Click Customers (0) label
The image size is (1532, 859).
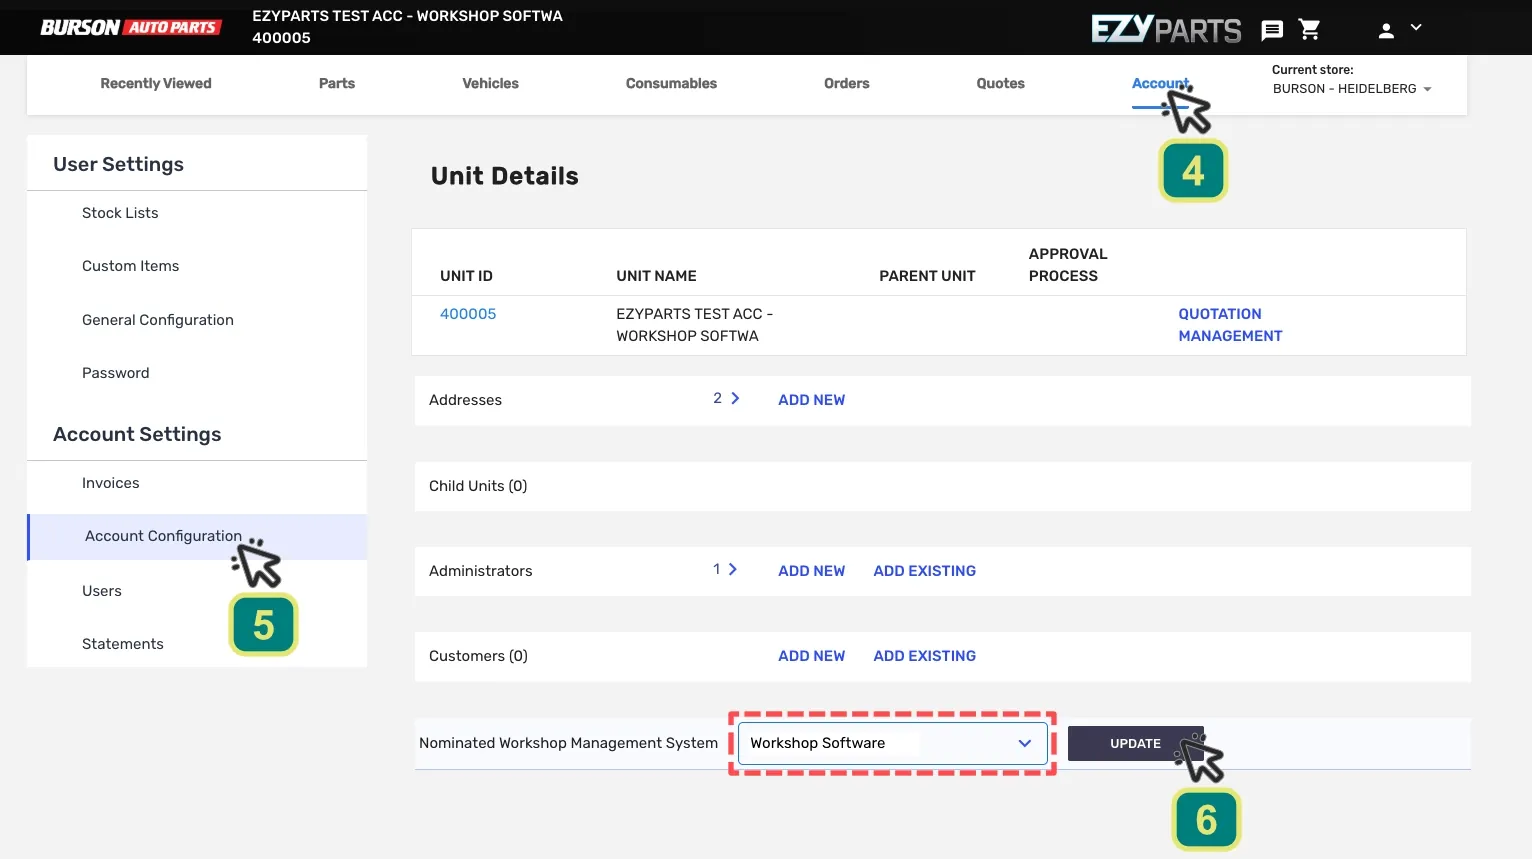pos(478,656)
